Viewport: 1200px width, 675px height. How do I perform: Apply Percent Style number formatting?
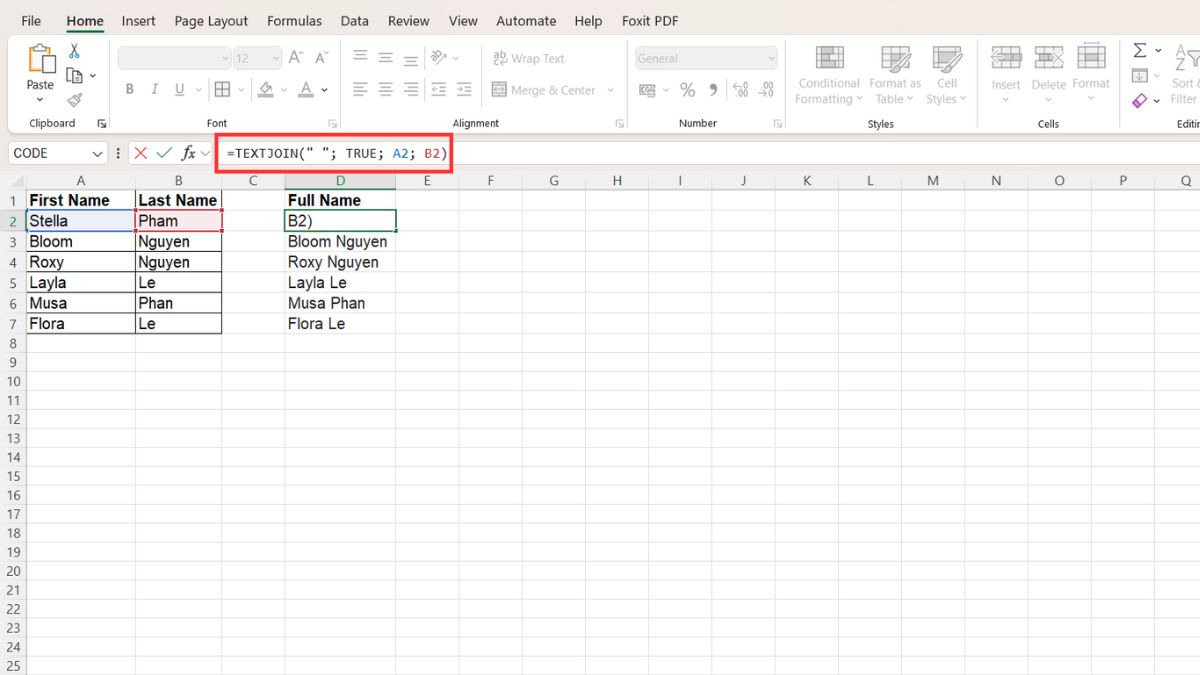[x=687, y=89]
